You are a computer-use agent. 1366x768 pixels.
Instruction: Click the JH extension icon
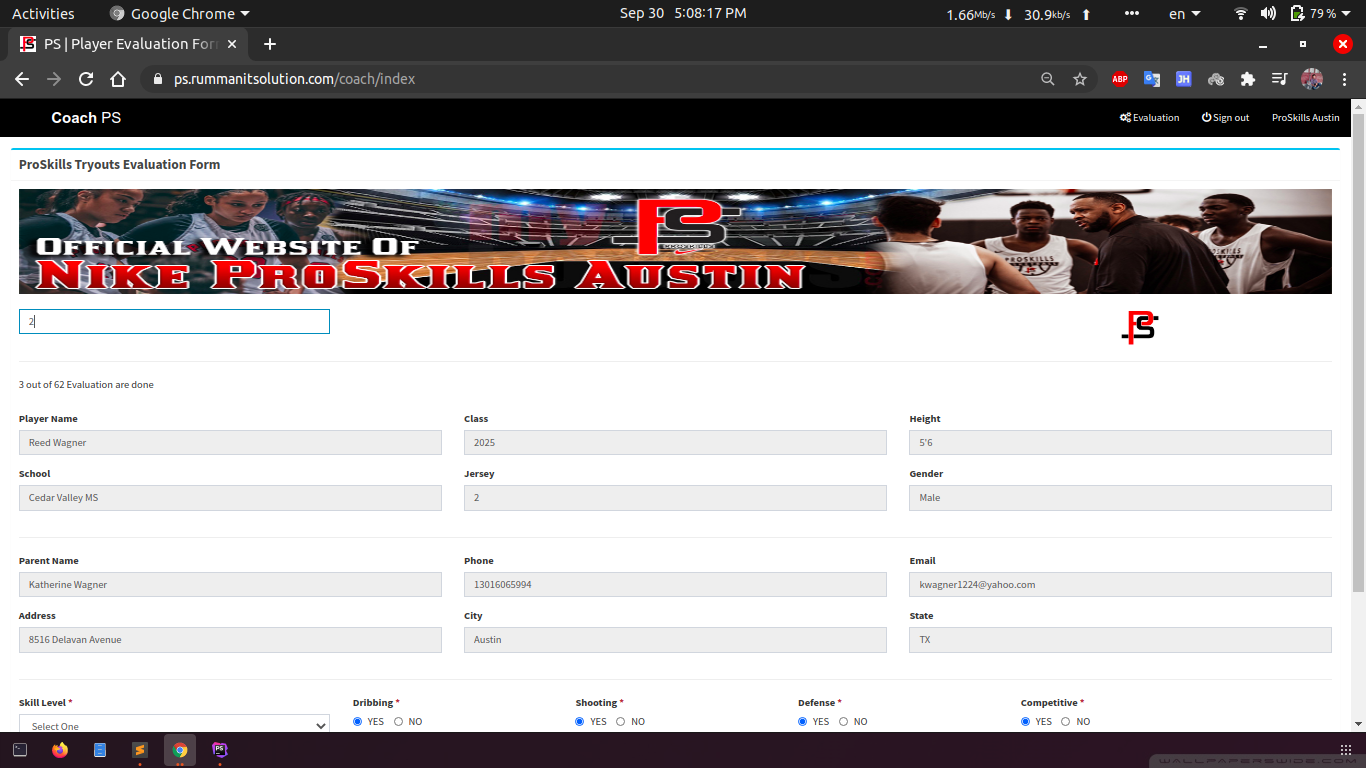(x=1183, y=79)
